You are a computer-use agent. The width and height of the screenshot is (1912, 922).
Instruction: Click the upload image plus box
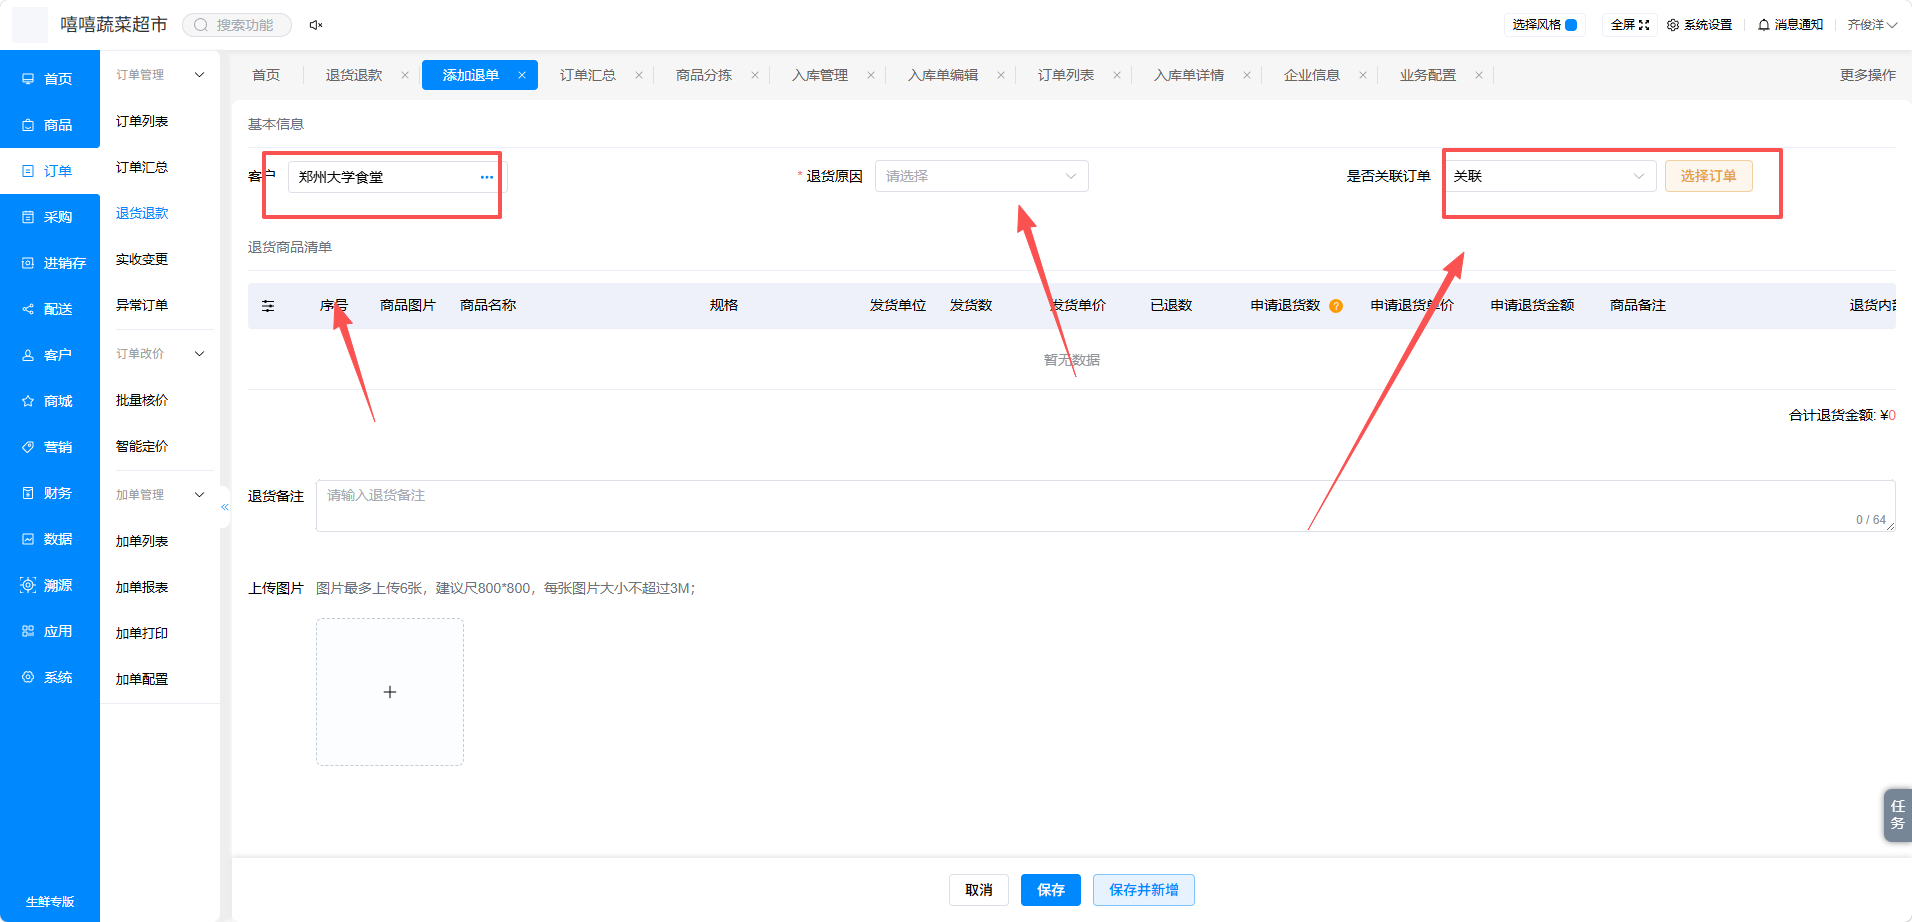(x=390, y=692)
